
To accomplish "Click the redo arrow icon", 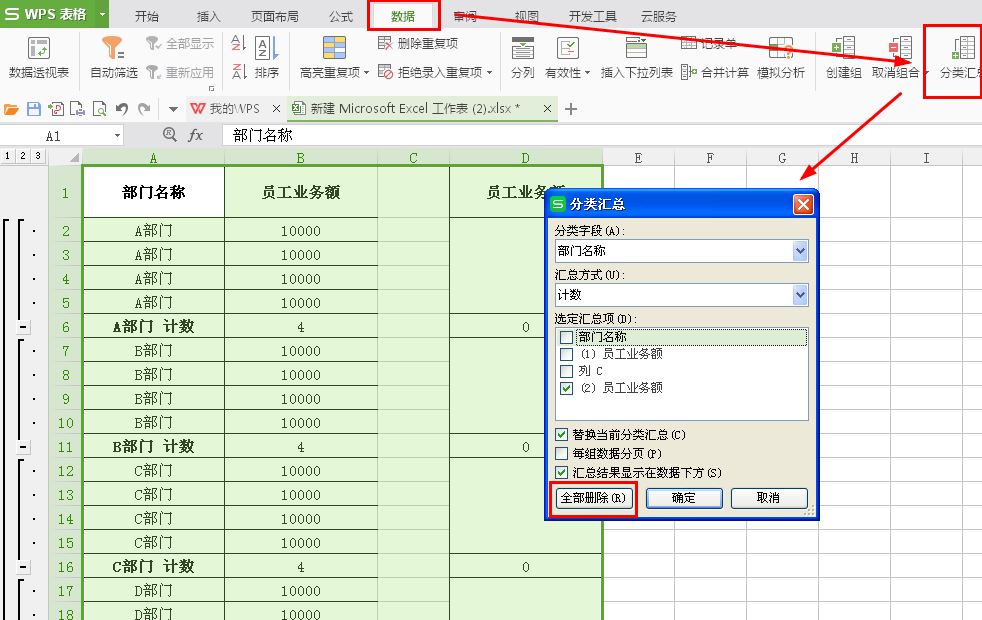I will (144, 109).
